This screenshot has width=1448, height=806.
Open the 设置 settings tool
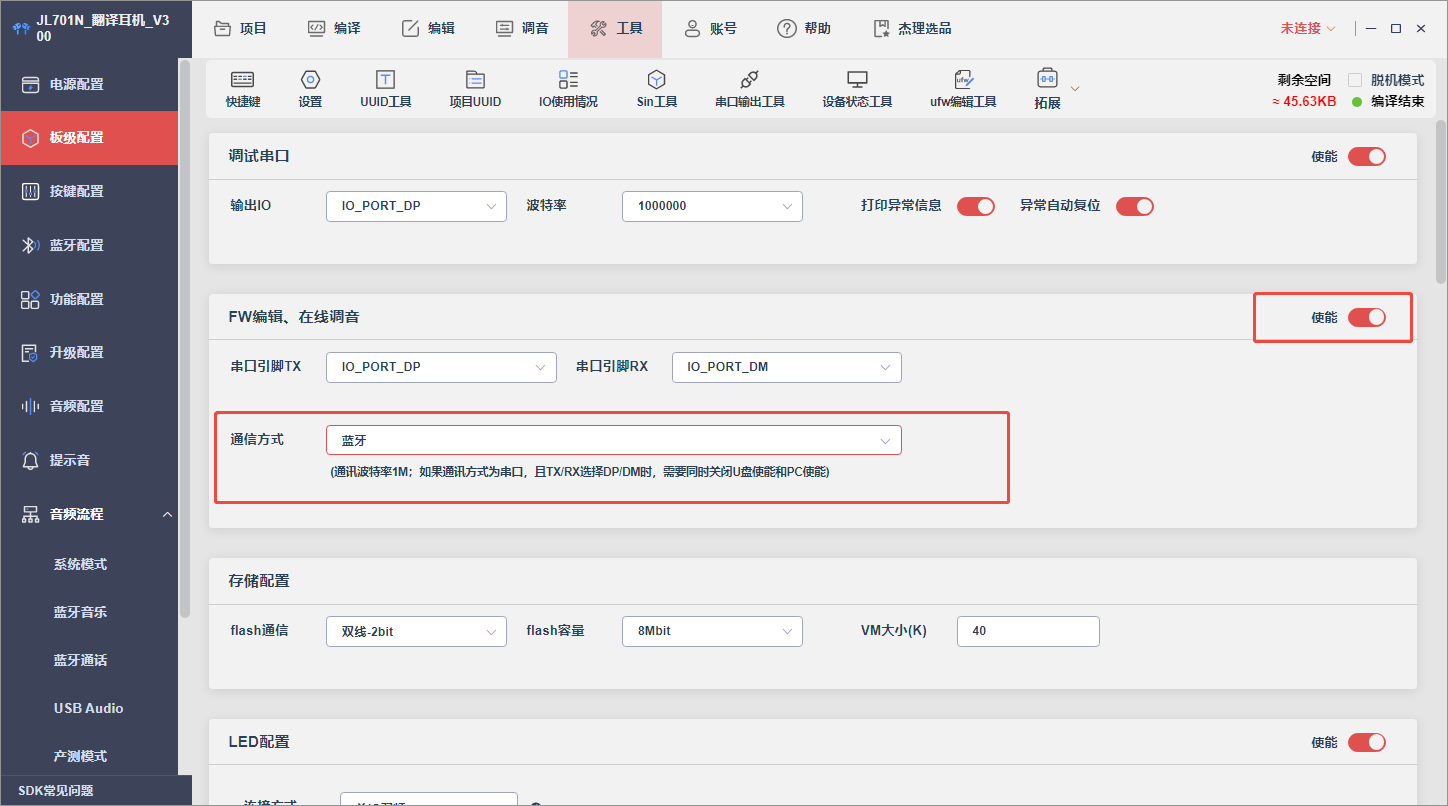pyautogui.click(x=310, y=88)
